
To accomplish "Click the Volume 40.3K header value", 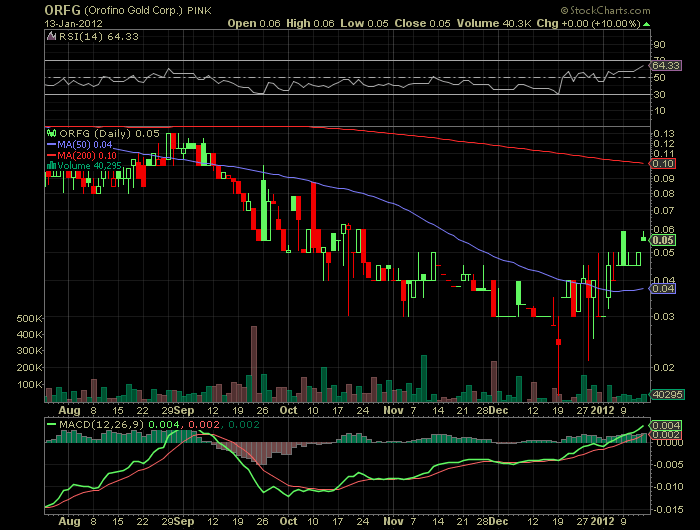I will tap(494, 24).
